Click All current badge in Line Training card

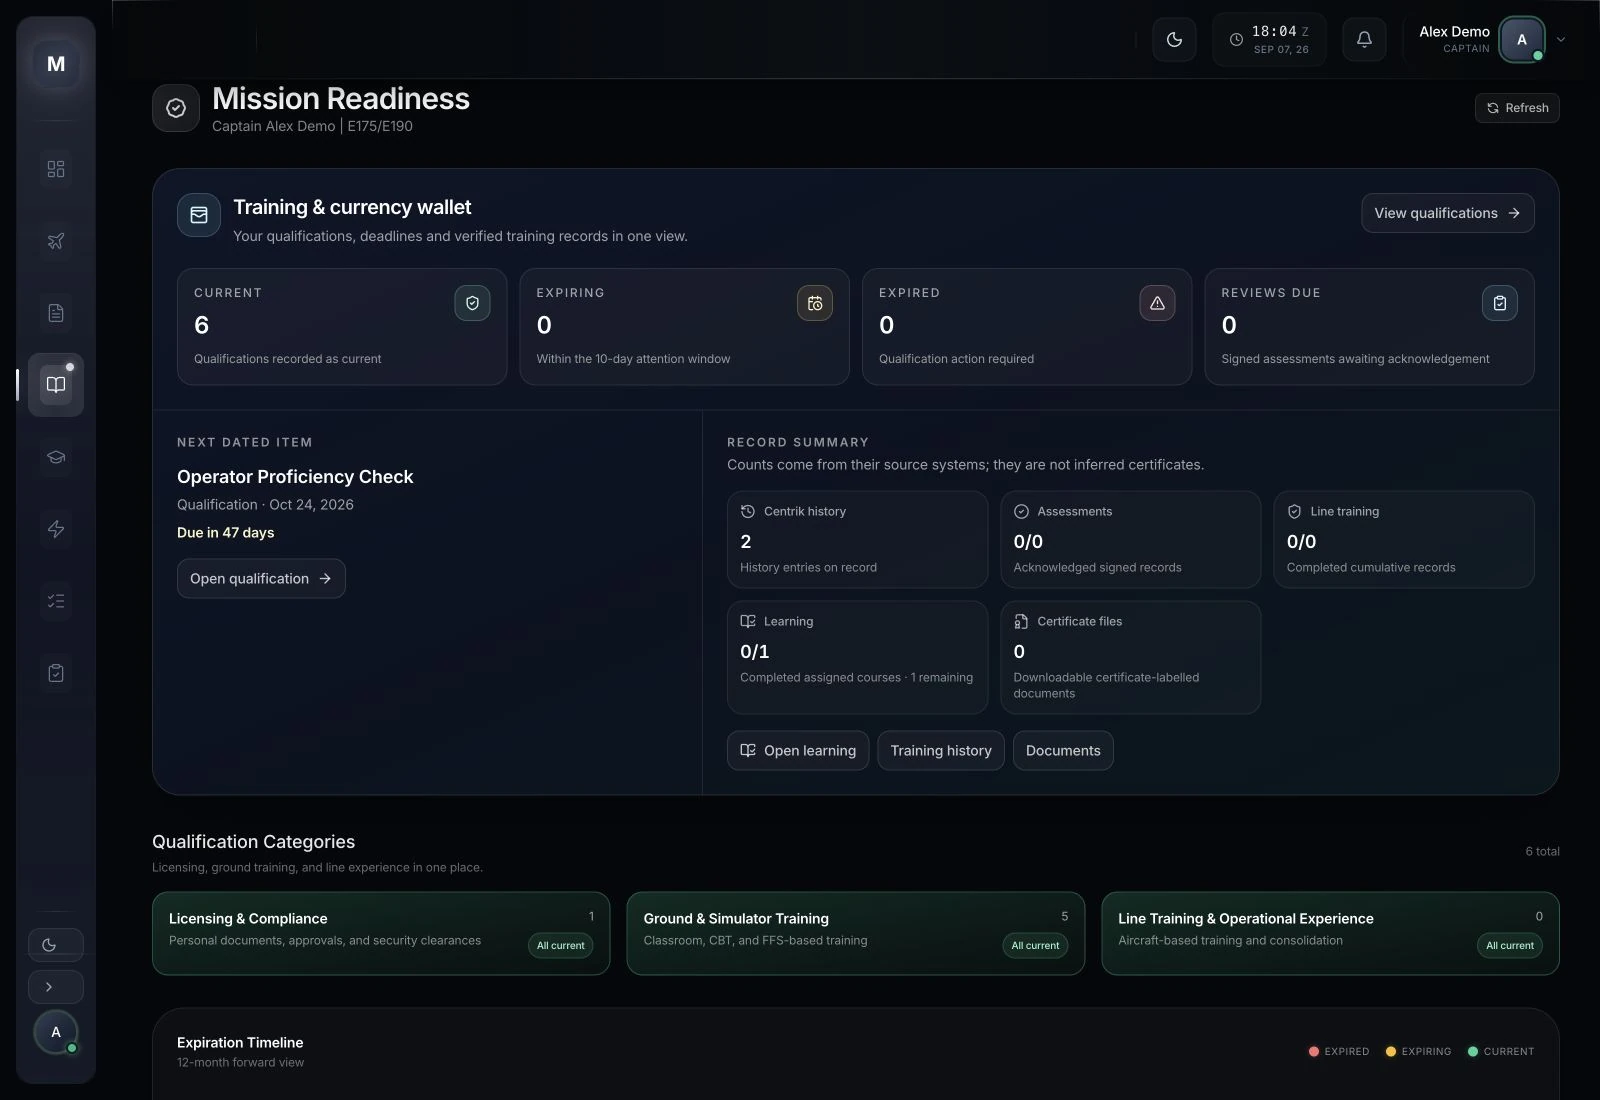click(x=1509, y=946)
